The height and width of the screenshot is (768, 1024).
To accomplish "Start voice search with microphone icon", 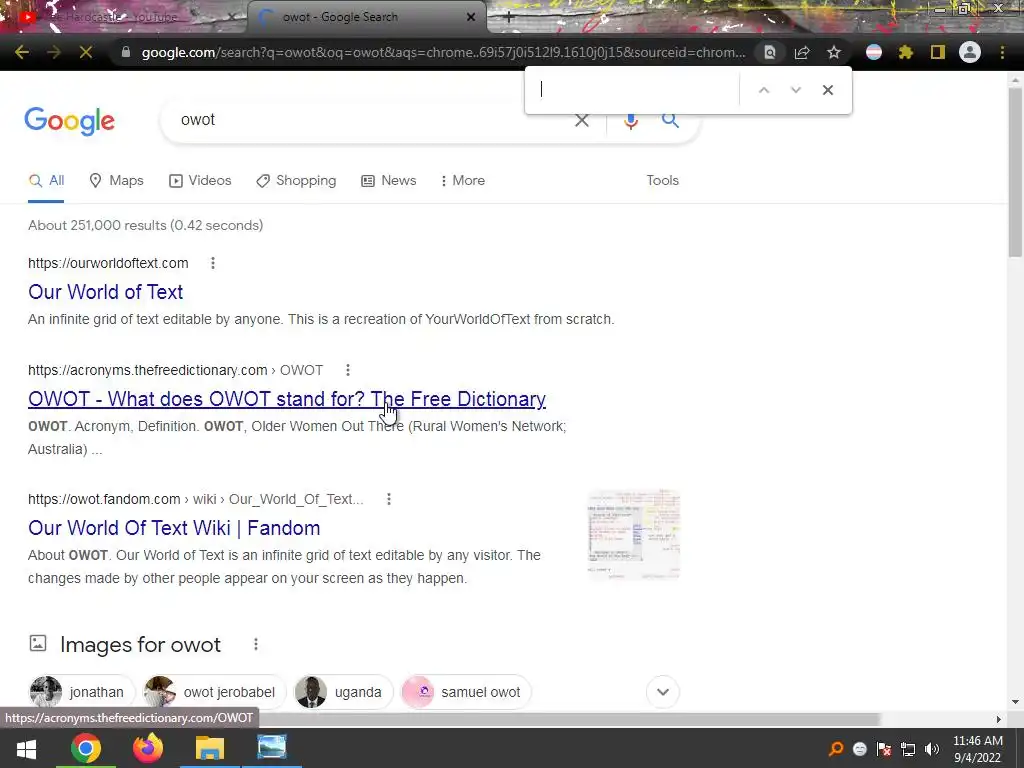I will click(x=630, y=120).
